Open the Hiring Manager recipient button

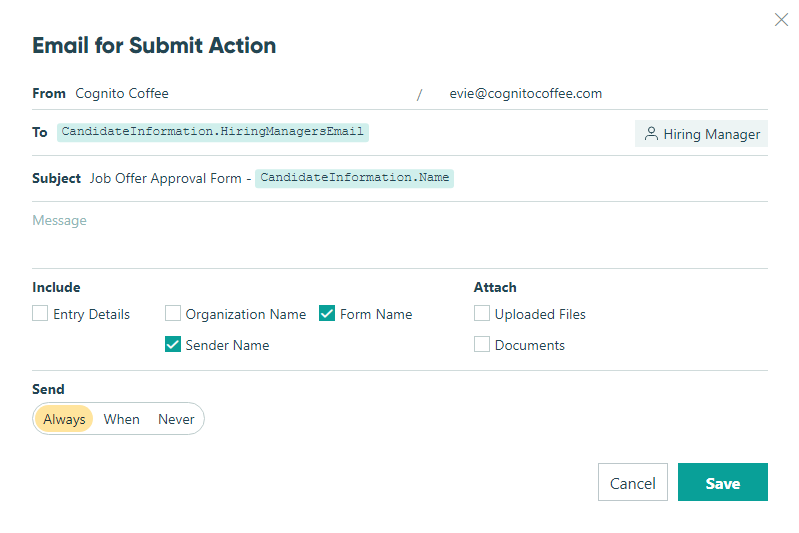click(701, 134)
